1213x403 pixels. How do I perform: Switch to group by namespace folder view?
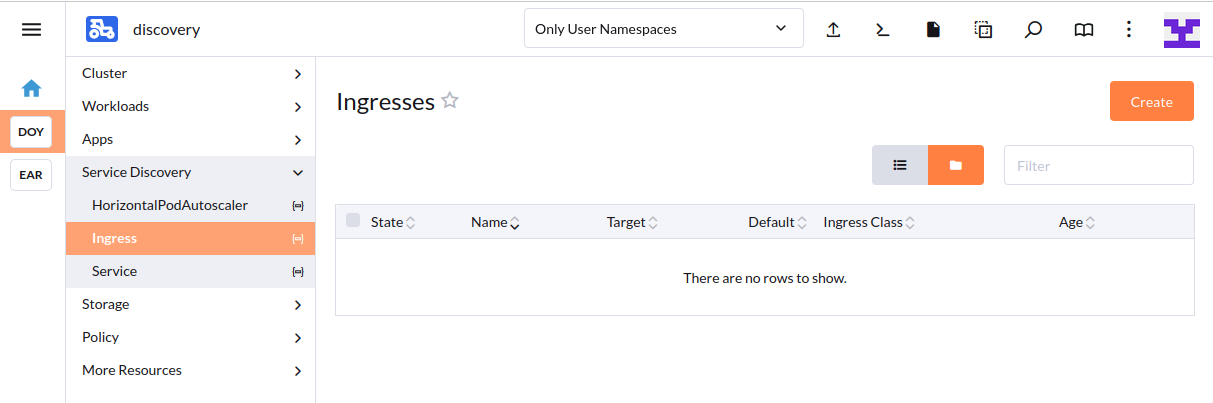tap(956, 165)
